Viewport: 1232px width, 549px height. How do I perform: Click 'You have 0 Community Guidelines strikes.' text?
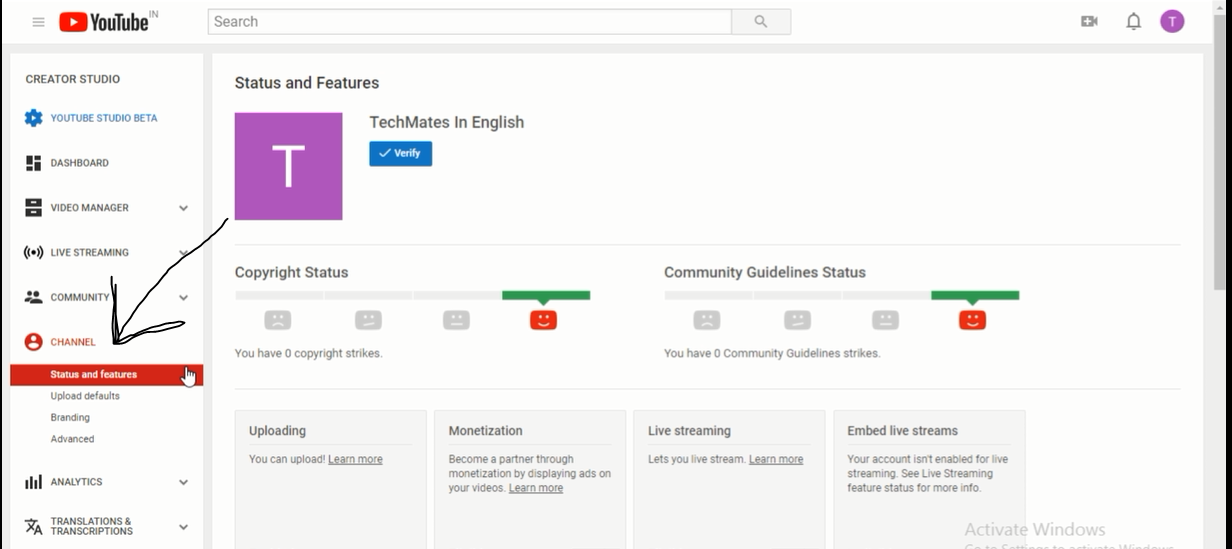[x=772, y=353]
